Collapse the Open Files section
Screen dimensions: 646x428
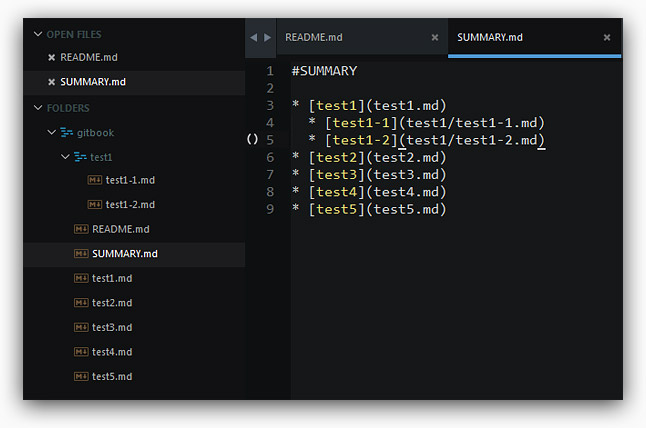pos(37,34)
